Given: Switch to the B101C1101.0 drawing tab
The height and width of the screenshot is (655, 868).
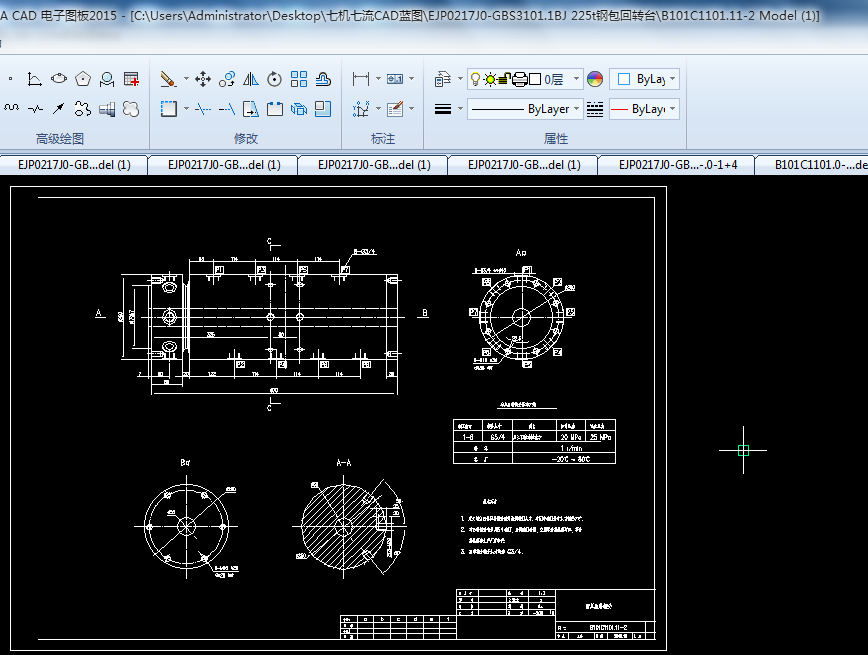Looking at the screenshot, I should tap(810, 165).
